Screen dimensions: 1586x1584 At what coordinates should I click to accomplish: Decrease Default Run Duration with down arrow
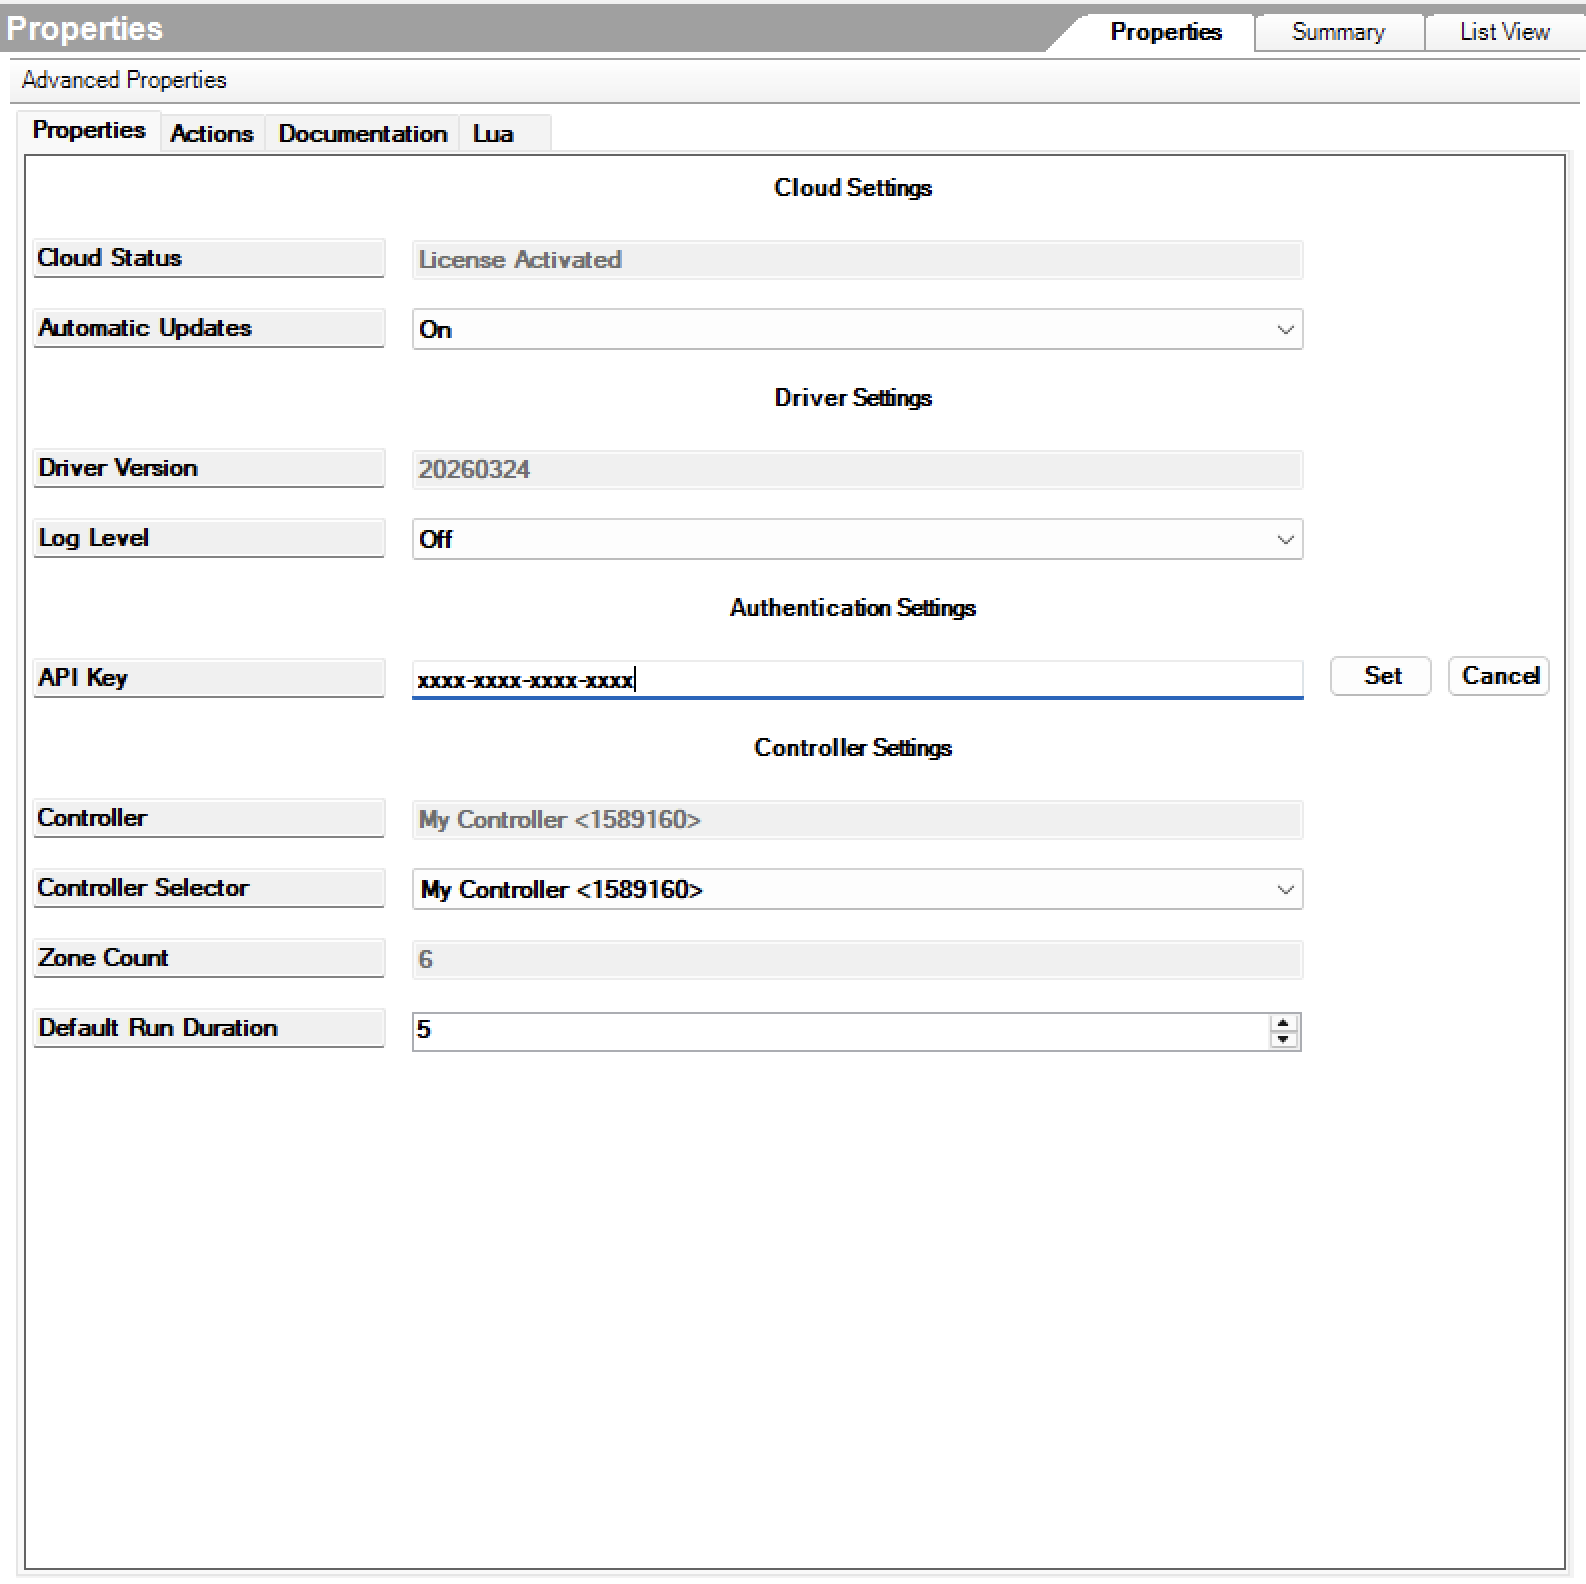click(1283, 1040)
